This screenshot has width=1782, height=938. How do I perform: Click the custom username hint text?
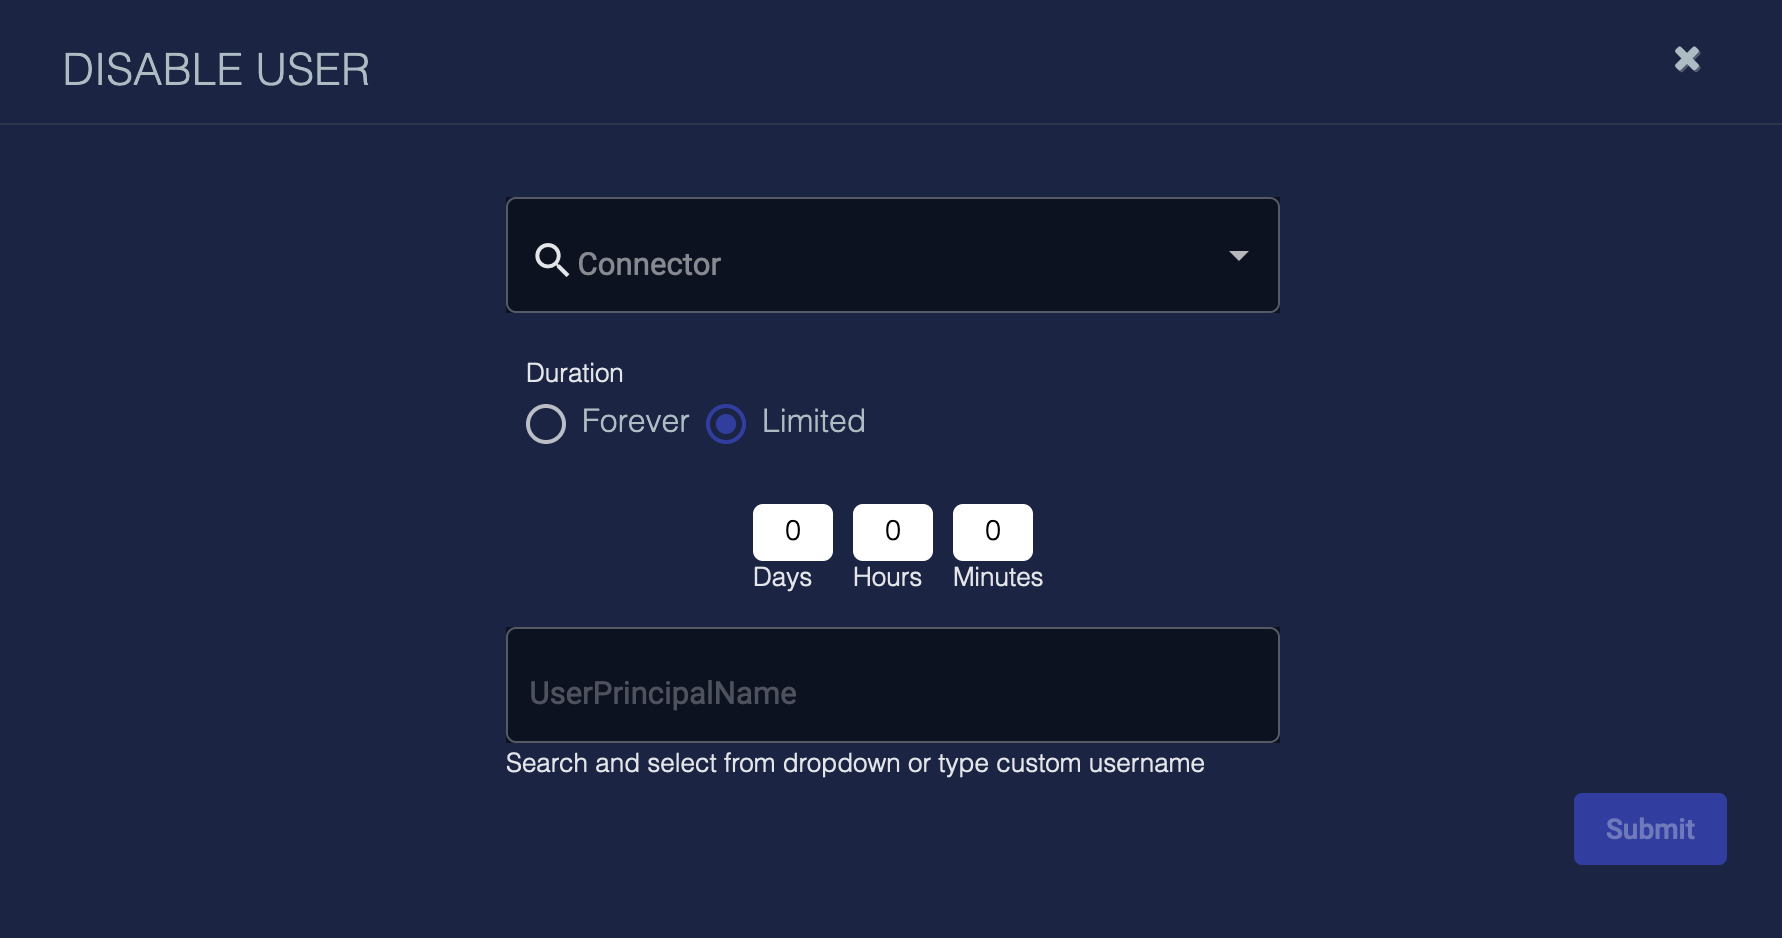[854, 763]
